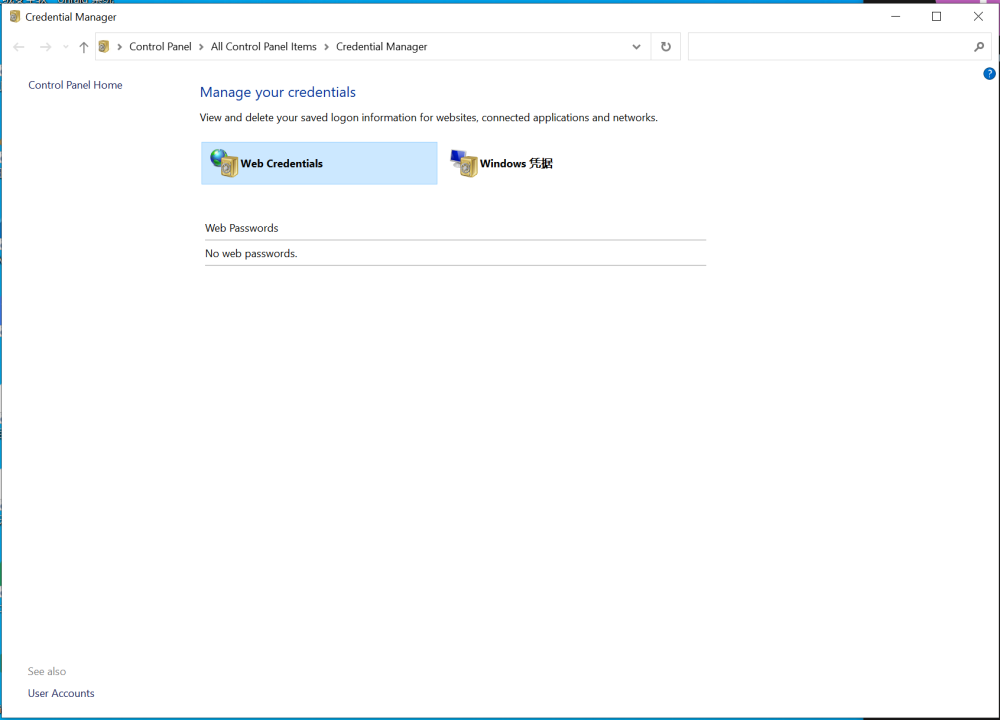1000x720 pixels.
Task: Close the Credential Manager window
Action: click(978, 17)
